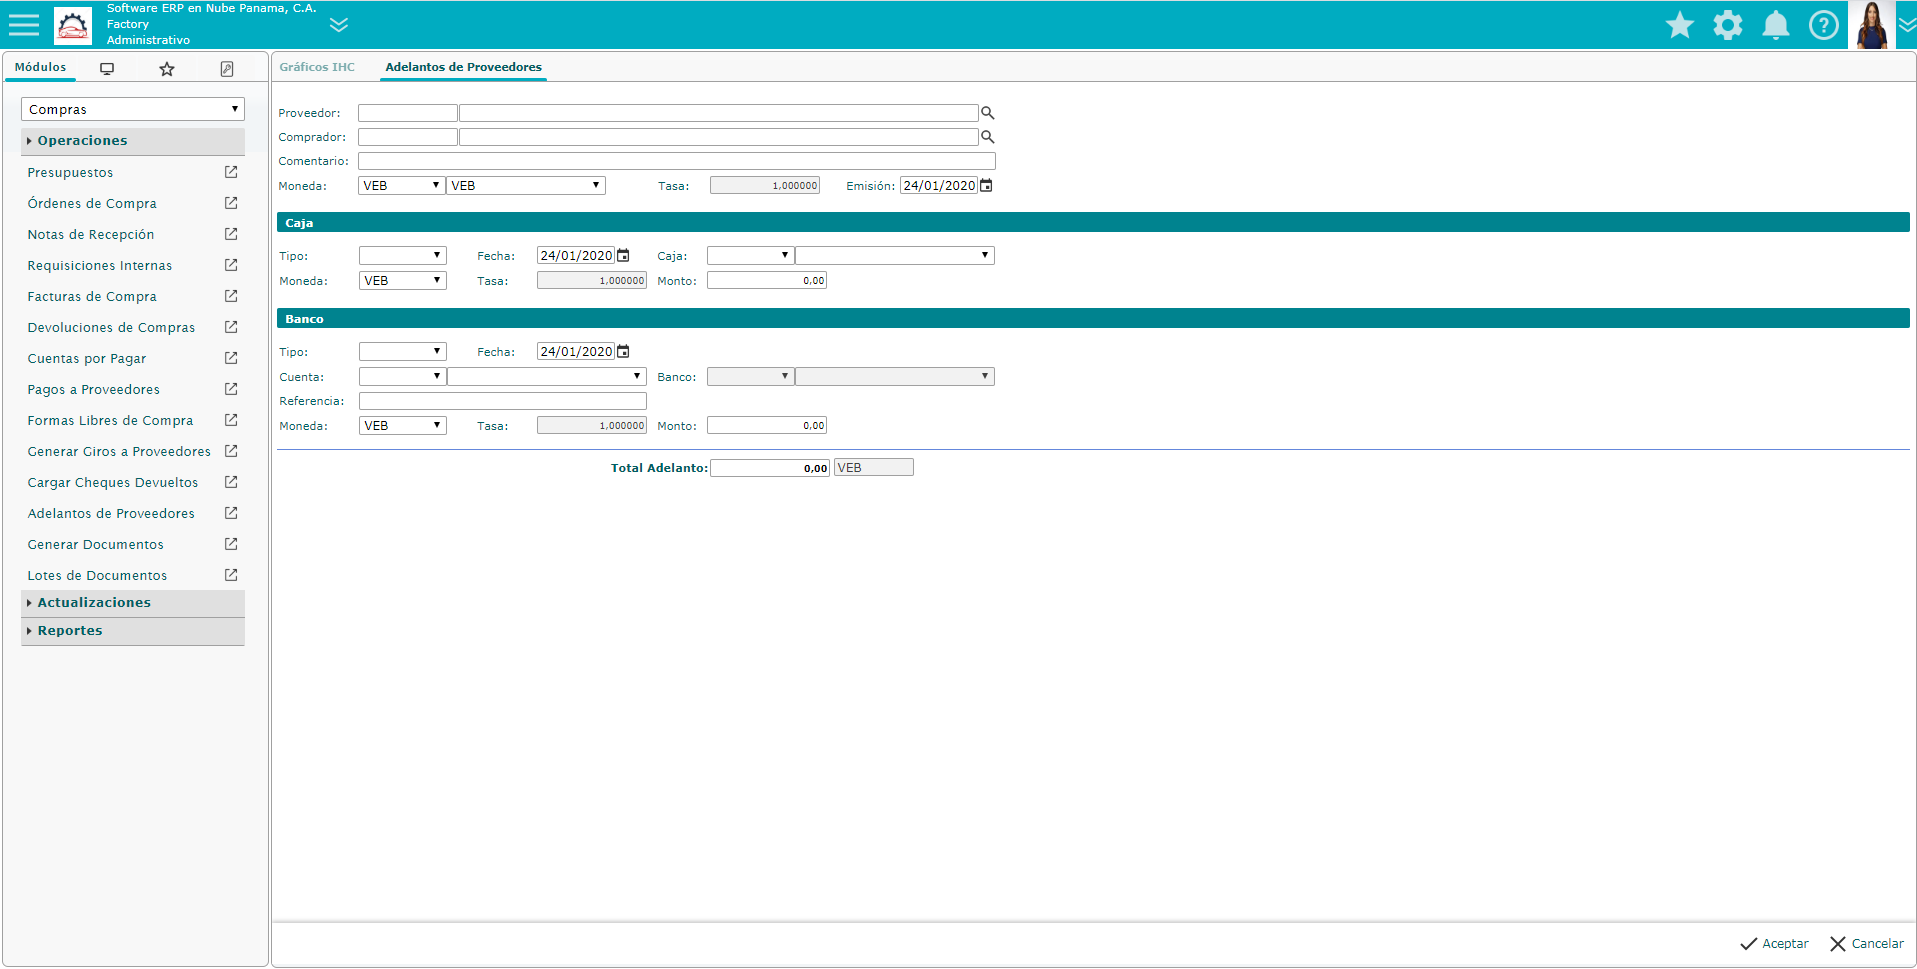The width and height of the screenshot is (1917, 969).
Task: Click the Proveedor search magnifier
Action: [987, 113]
